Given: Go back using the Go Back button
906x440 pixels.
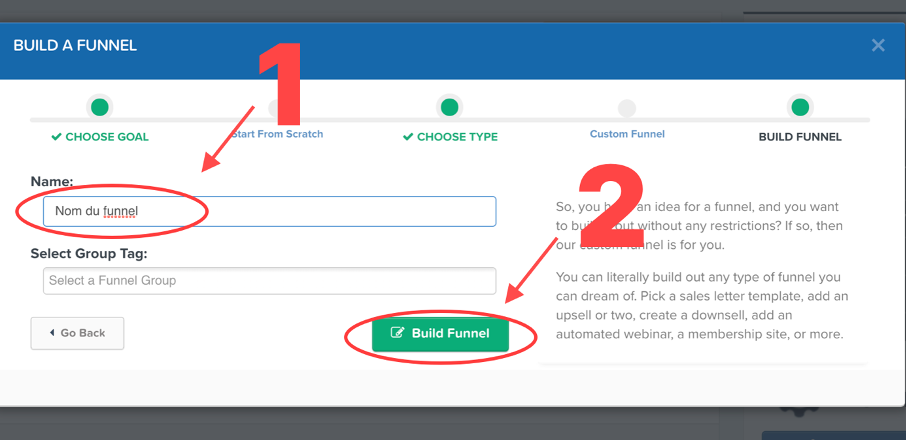Looking at the screenshot, I should click(77, 333).
